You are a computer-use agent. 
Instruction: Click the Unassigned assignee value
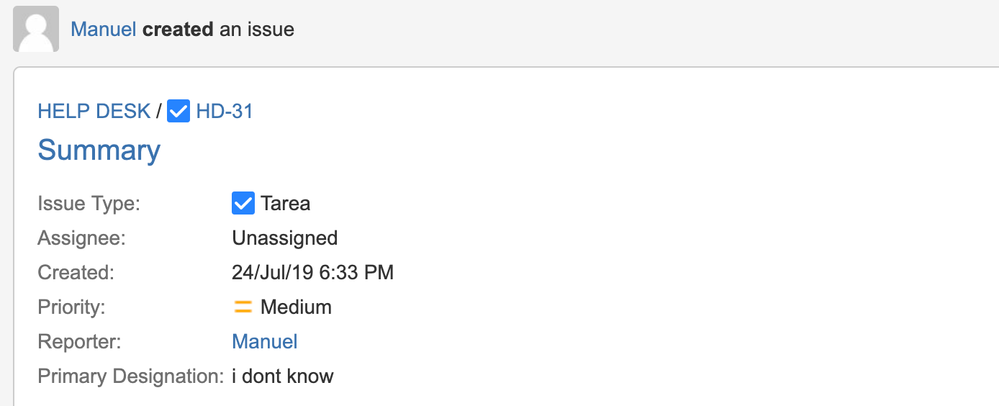click(x=284, y=238)
